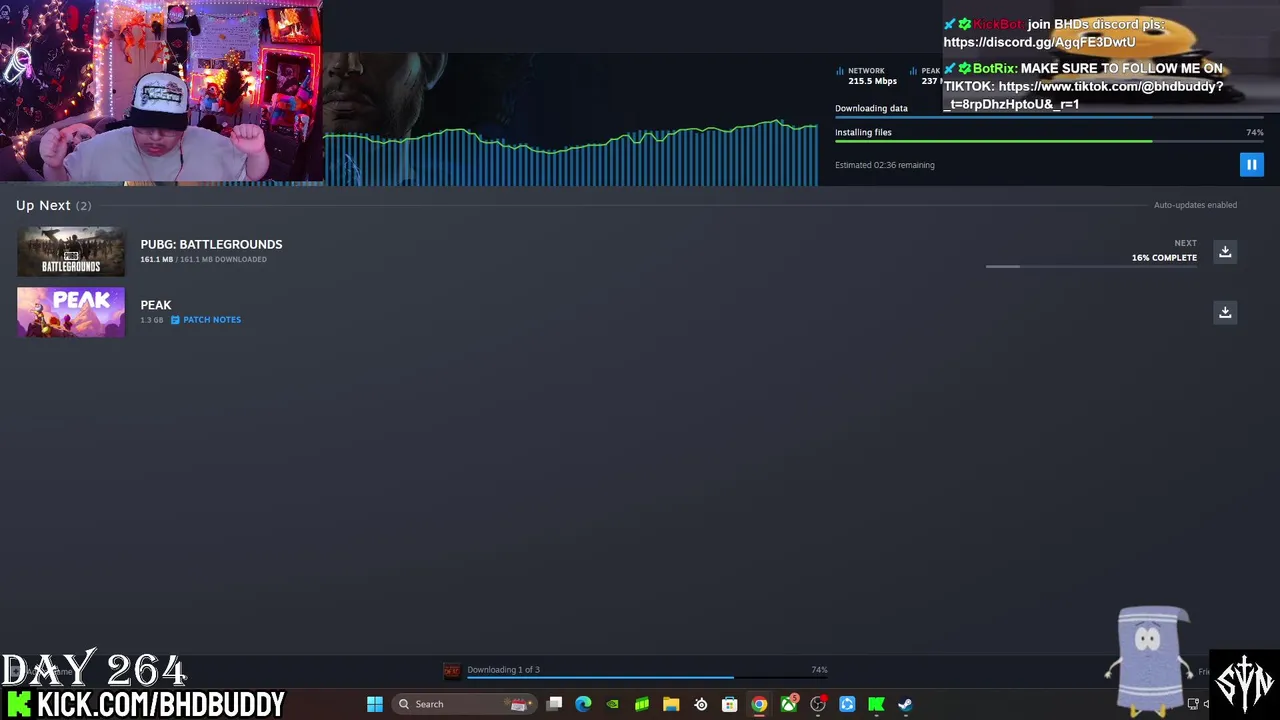Click the game icon beside 'Downloading 1 of 3'
Viewport: 1280px width, 720px height.
(451, 671)
